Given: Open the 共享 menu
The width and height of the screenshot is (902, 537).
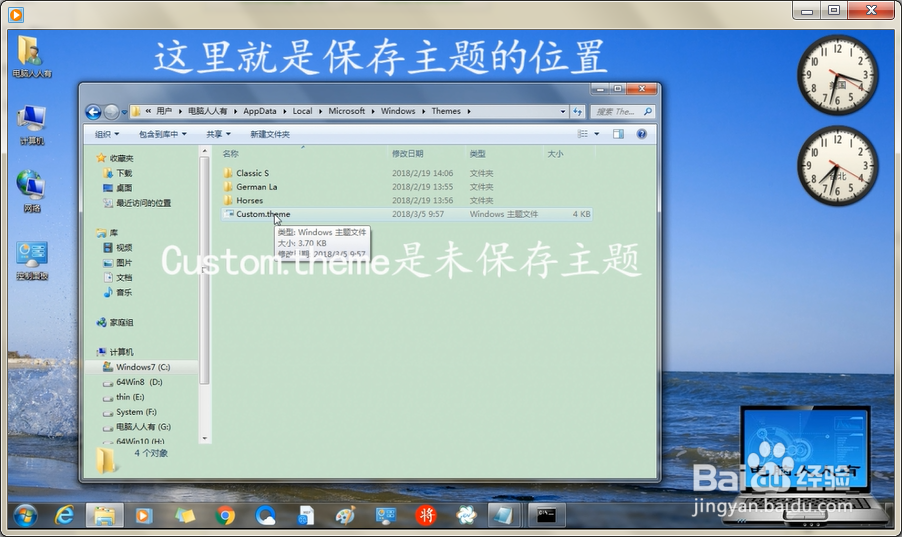Looking at the screenshot, I should click(219, 134).
